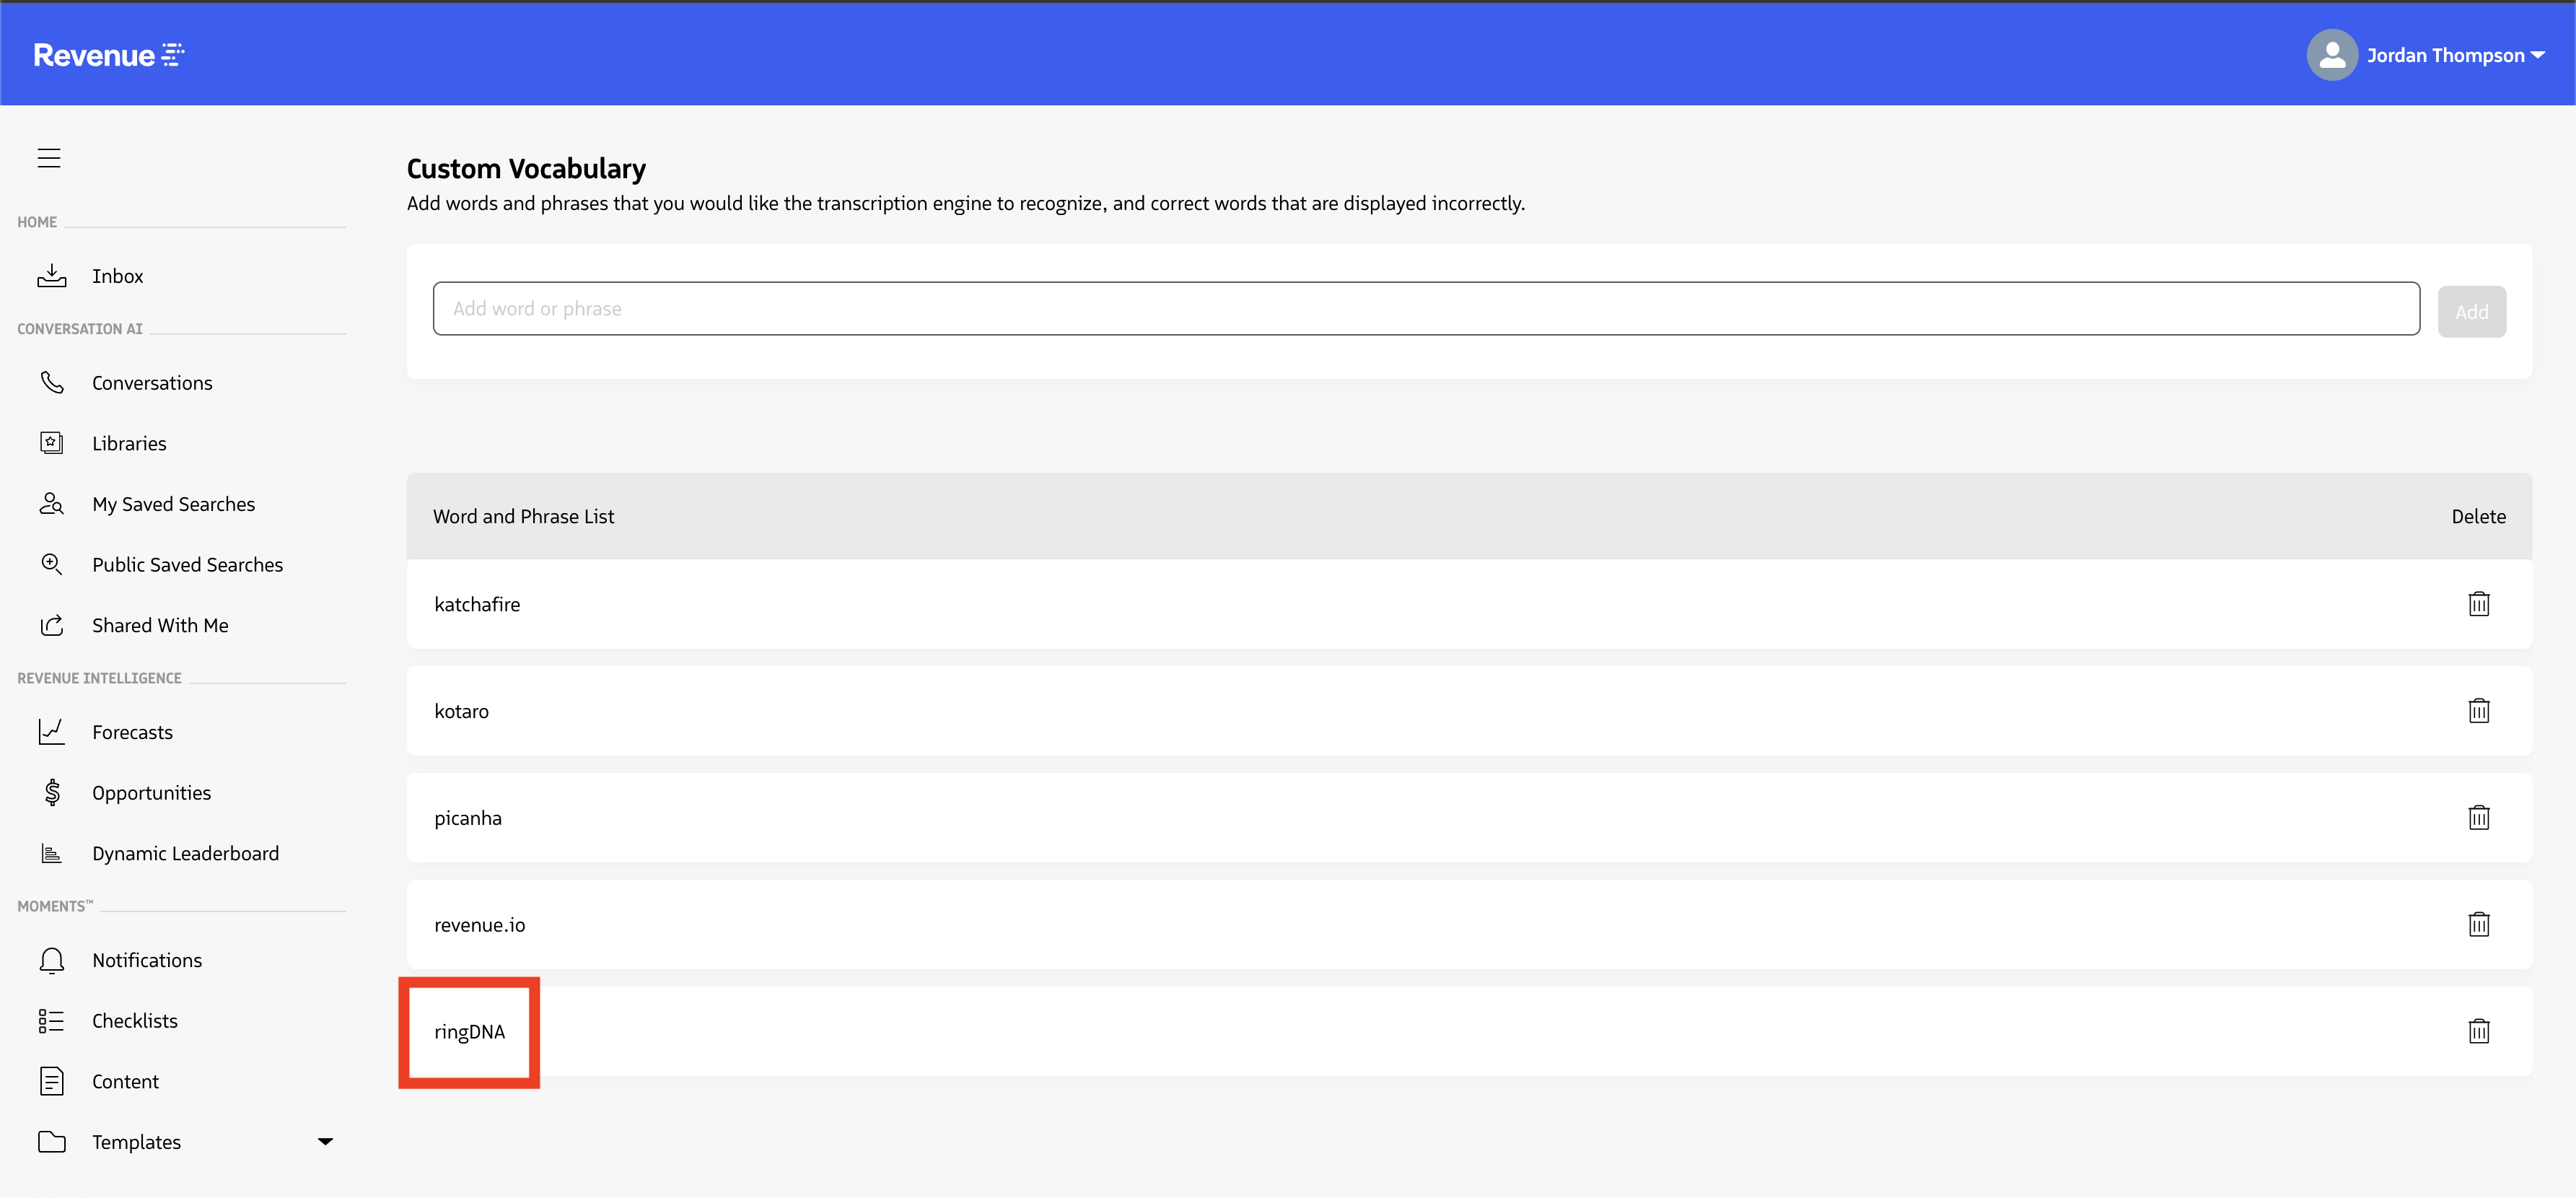This screenshot has height=1198, width=2576.
Task: Click the Revenue logo link
Action: 108,55
